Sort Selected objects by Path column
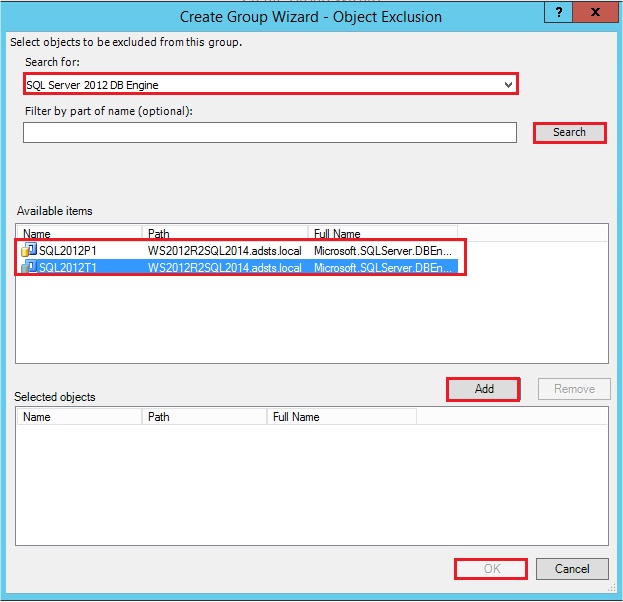Screen dimensions: 623x602 204,417
